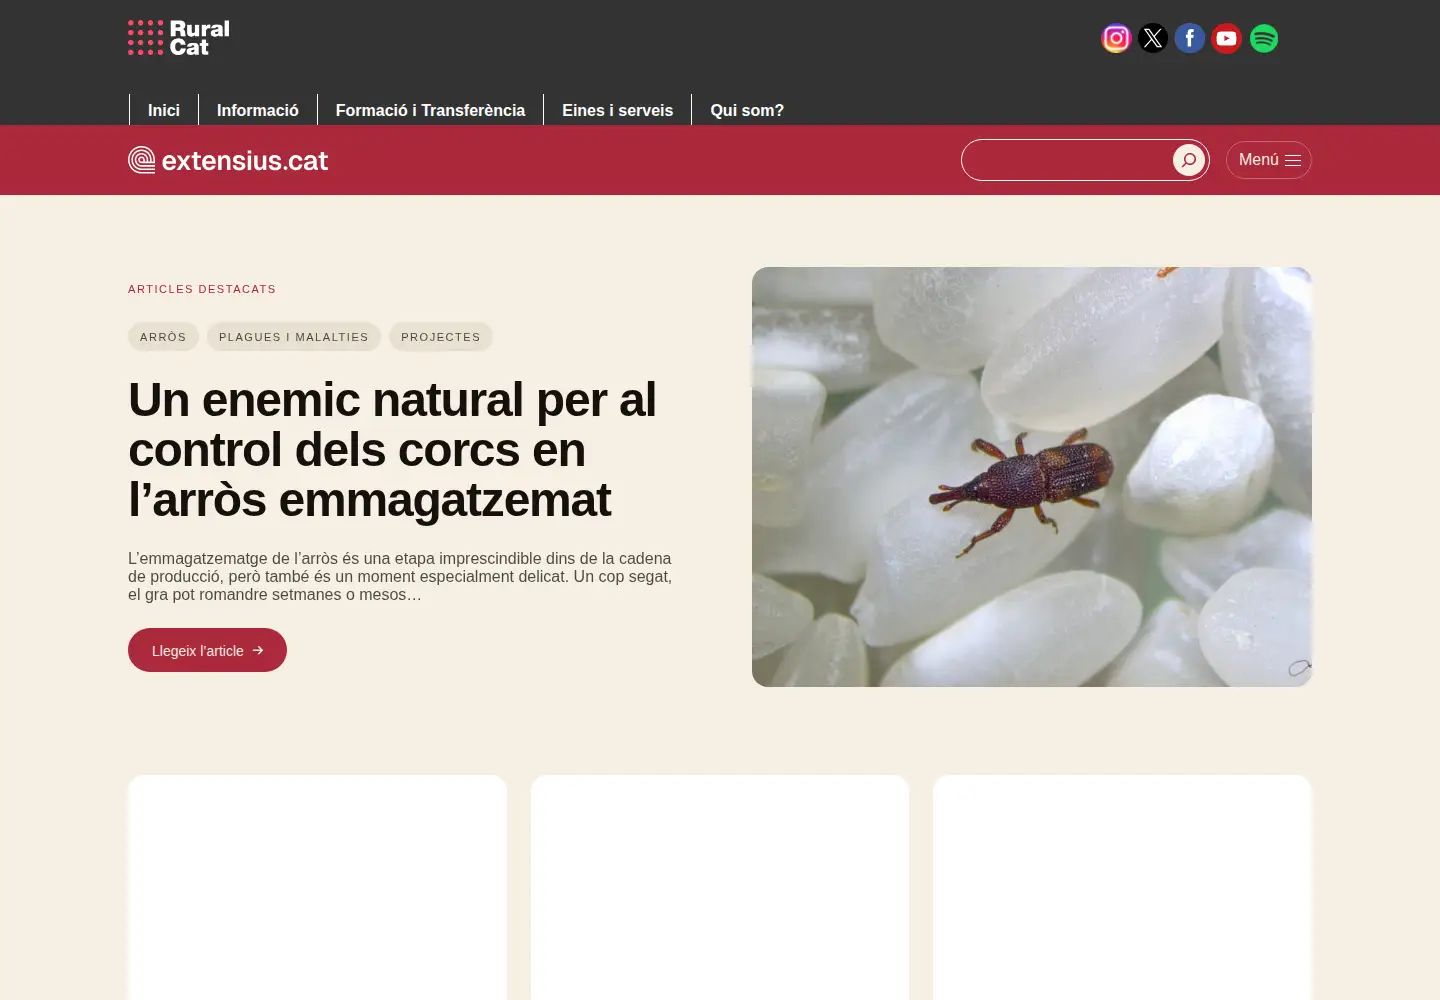Open the rice weevil article image
Screen dimensions: 1440x1000
pyautogui.click(x=1032, y=477)
